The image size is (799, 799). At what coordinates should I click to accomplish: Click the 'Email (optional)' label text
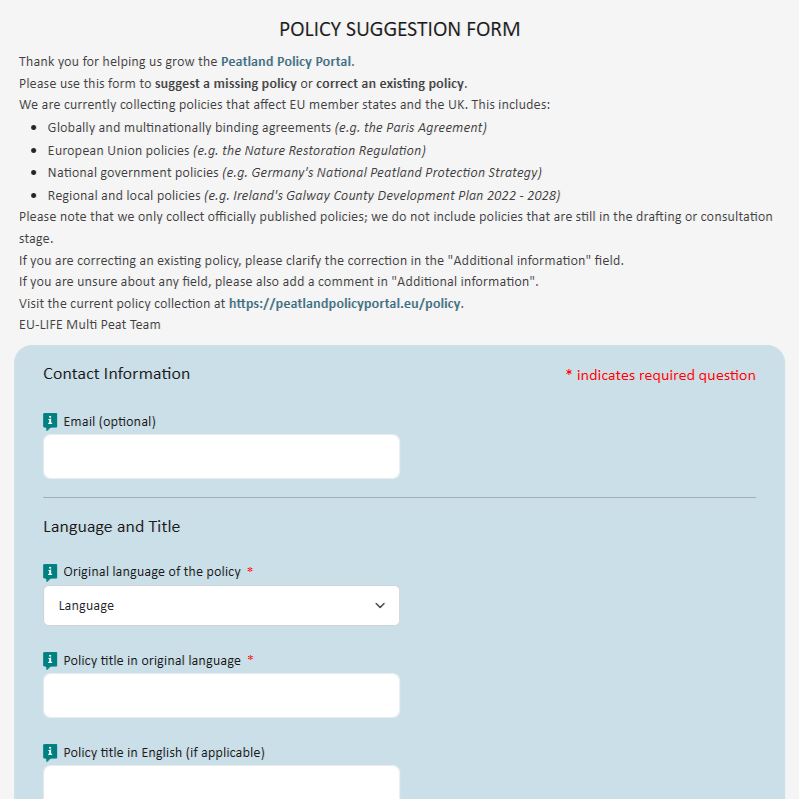click(x=109, y=422)
